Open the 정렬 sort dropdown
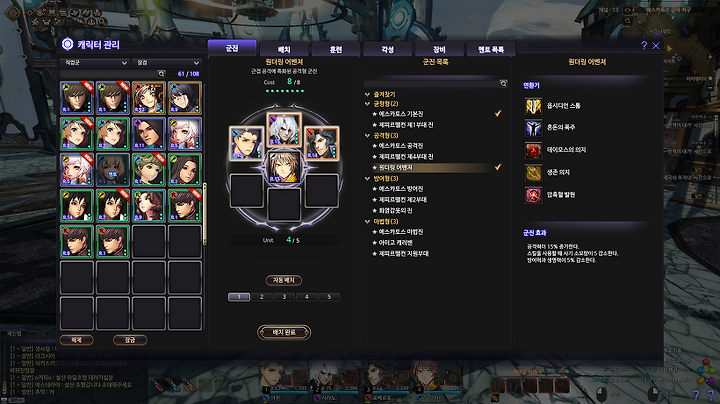 166,63
